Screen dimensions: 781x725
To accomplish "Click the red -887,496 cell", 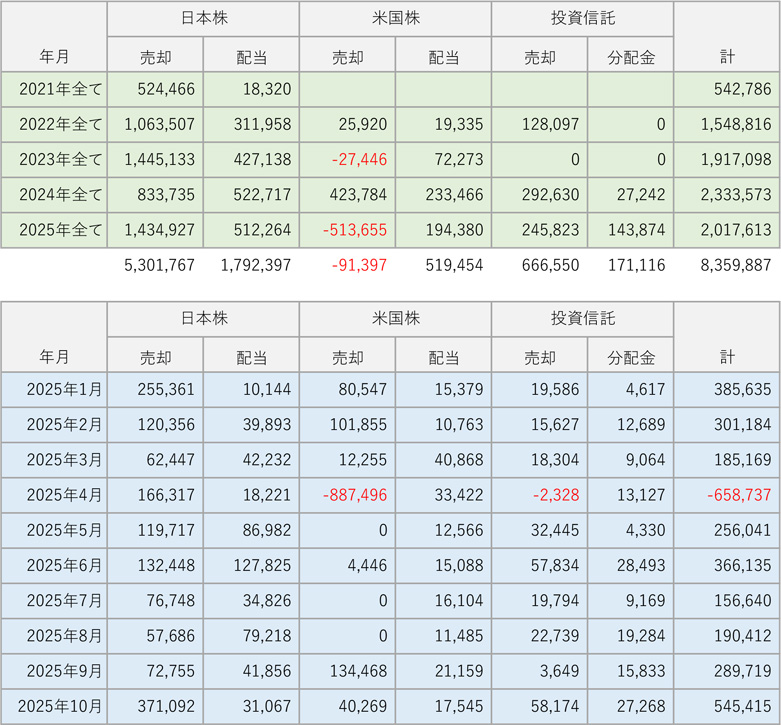I will (x=348, y=495).
